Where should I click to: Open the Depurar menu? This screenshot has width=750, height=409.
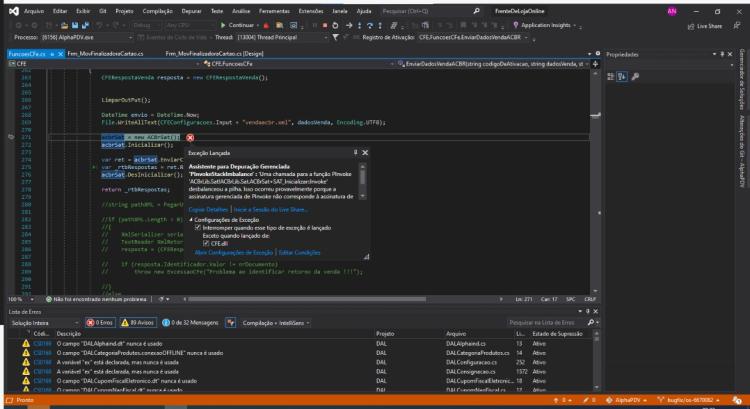click(x=191, y=11)
